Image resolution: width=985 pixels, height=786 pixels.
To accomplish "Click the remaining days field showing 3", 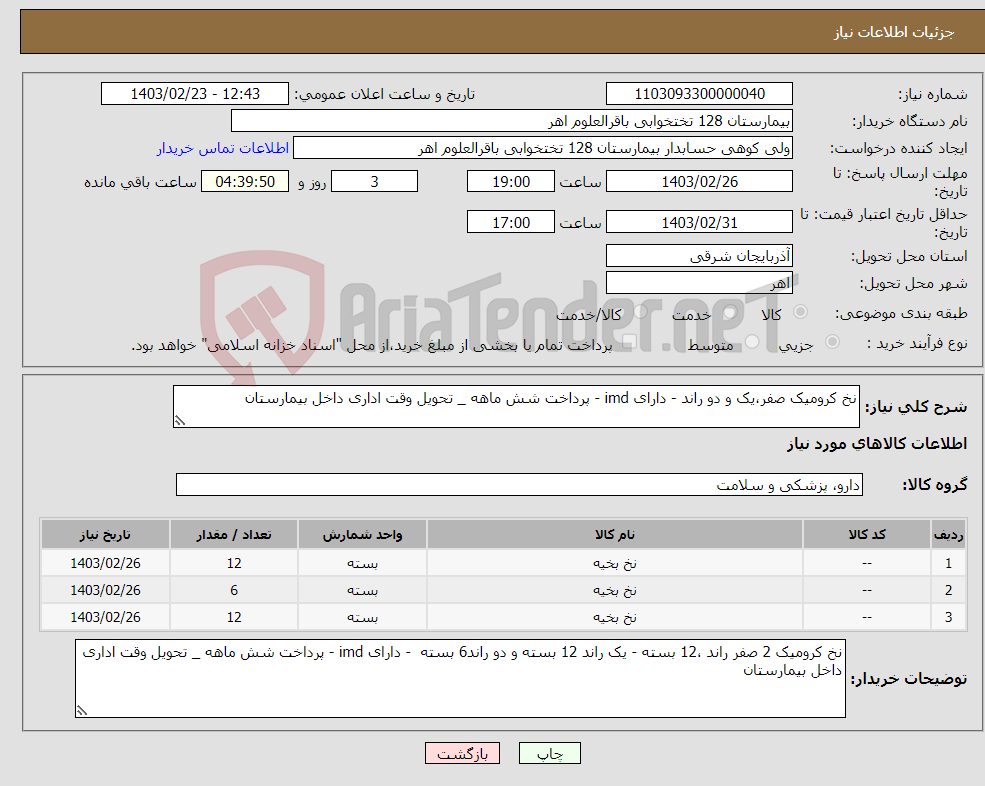I will (x=374, y=182).
